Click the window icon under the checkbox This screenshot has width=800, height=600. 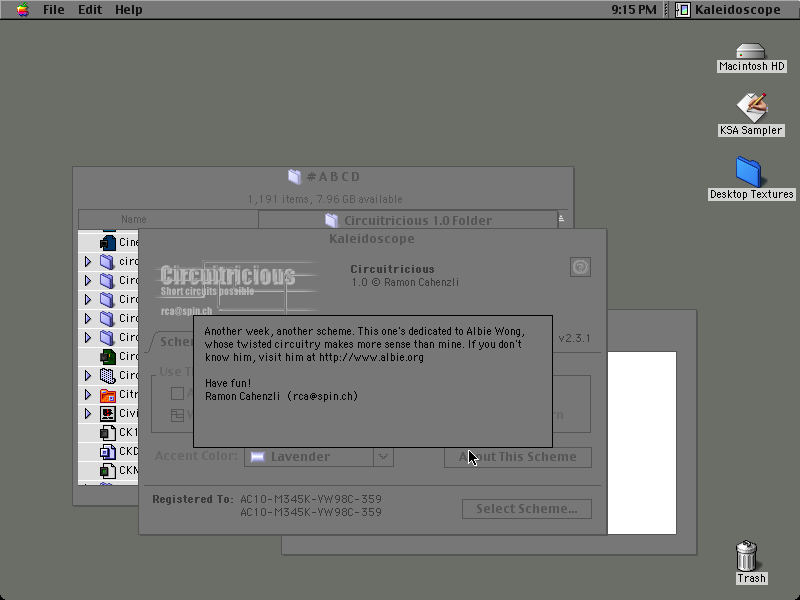point(177,415)
